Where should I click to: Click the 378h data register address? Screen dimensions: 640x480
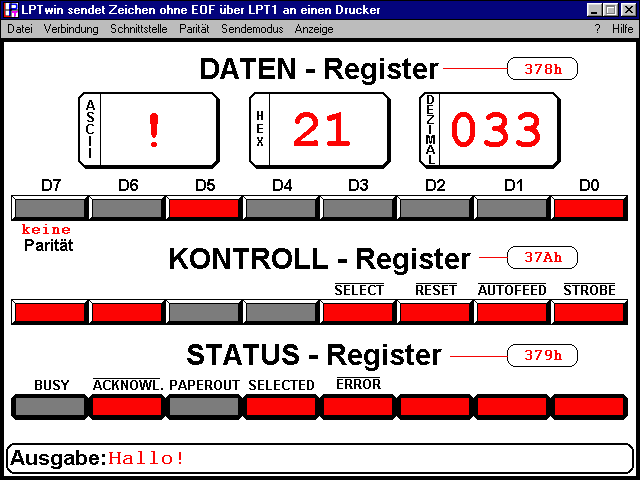pyautogui.click(x=542, y=69)
